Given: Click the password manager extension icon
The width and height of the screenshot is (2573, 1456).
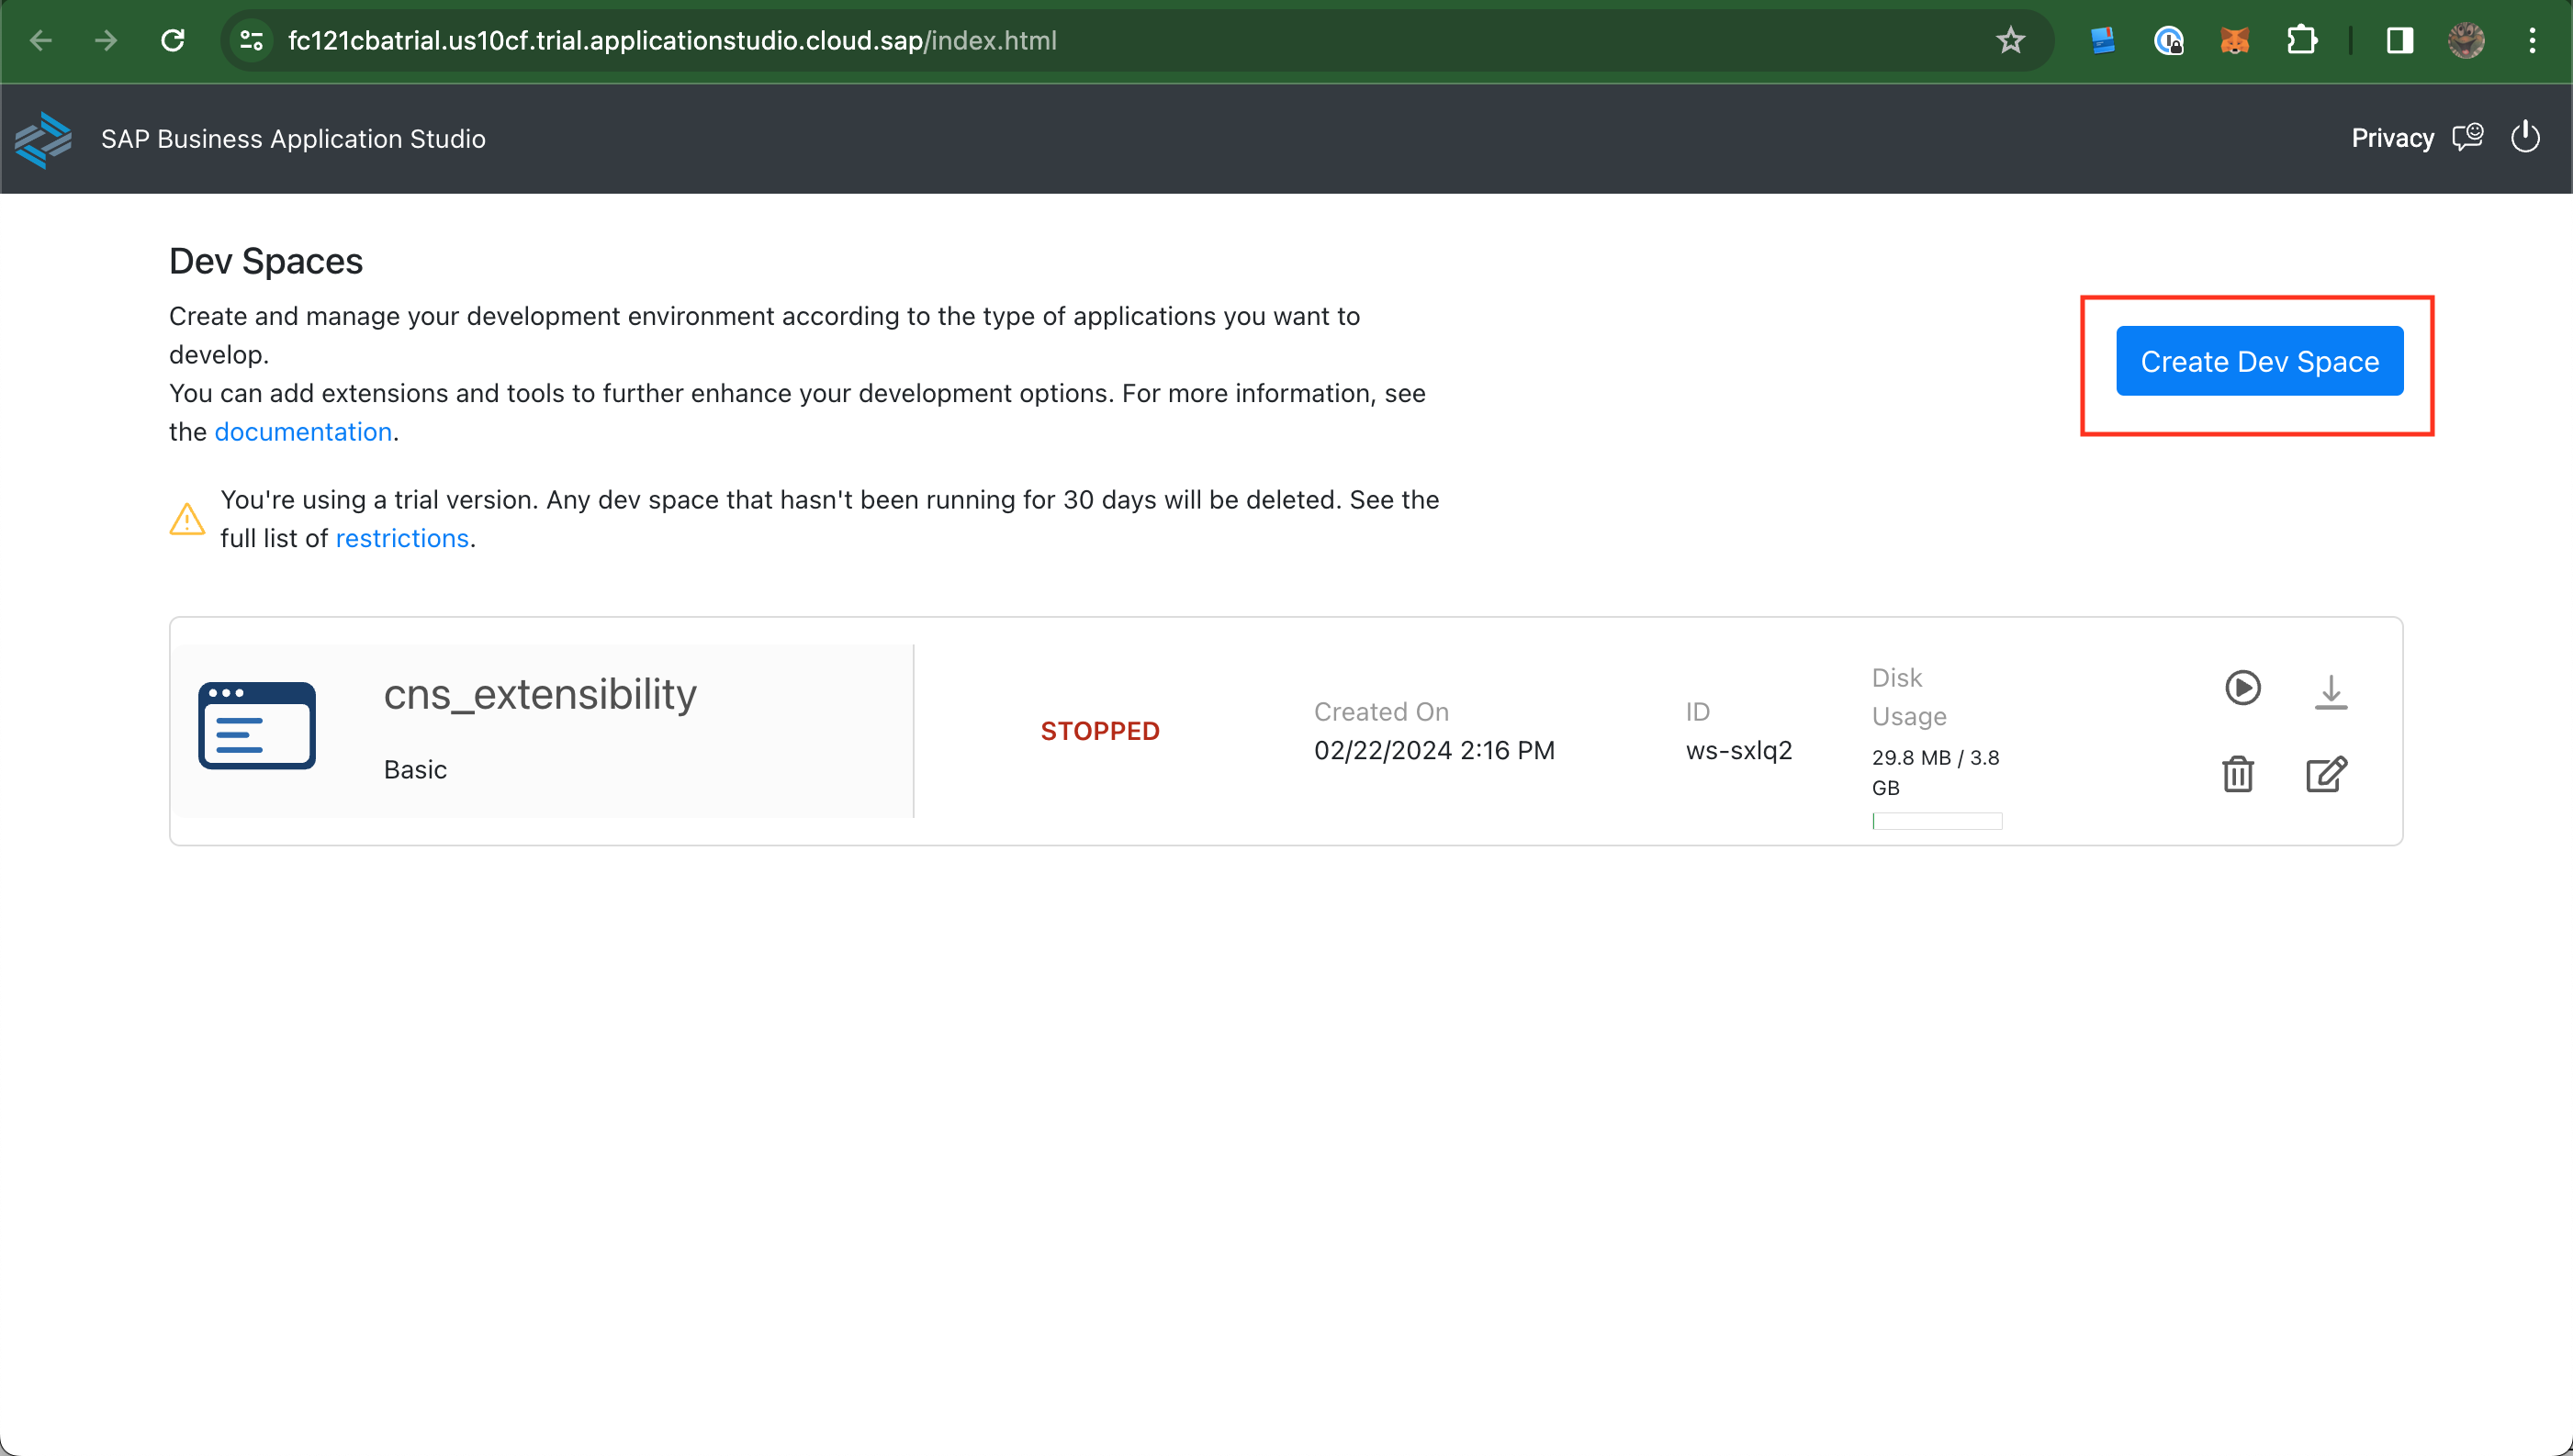Looking at the screenshot, I should (2167, 40).
